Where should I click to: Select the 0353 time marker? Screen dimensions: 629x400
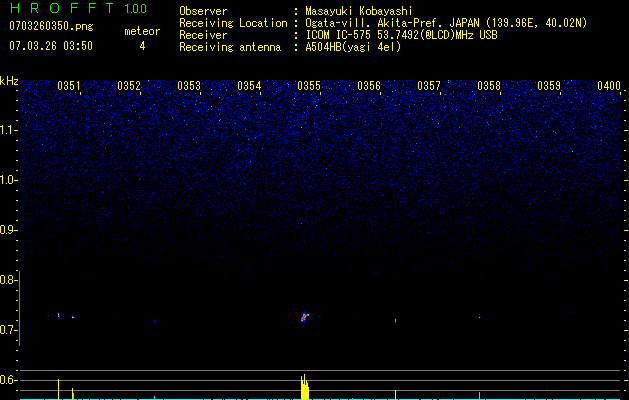click(x=189, y=86)
